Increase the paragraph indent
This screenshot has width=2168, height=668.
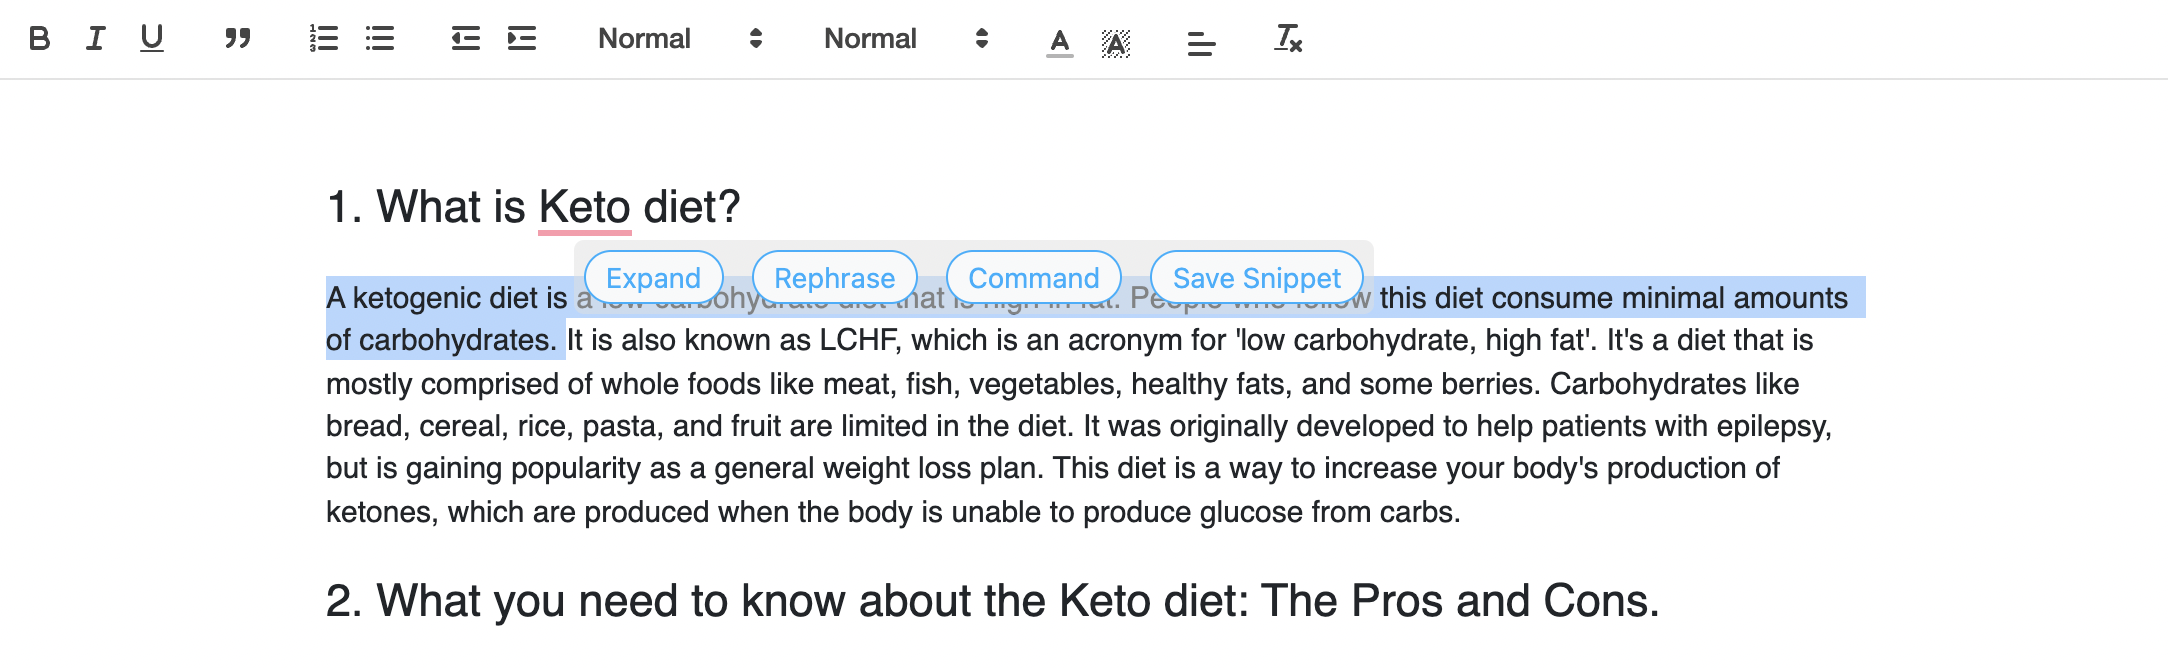click(522, 39)
